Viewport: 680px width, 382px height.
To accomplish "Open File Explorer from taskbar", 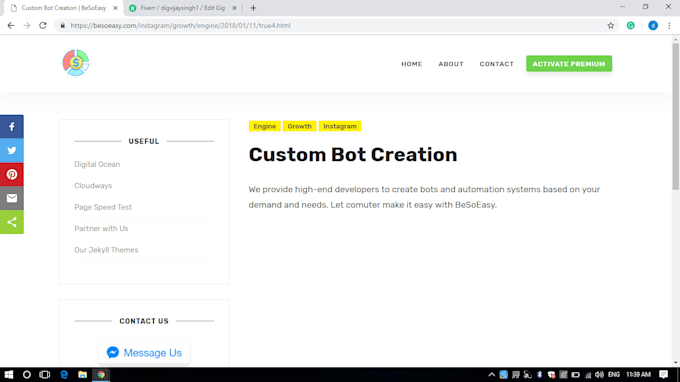I will click(x=82, y=375).
